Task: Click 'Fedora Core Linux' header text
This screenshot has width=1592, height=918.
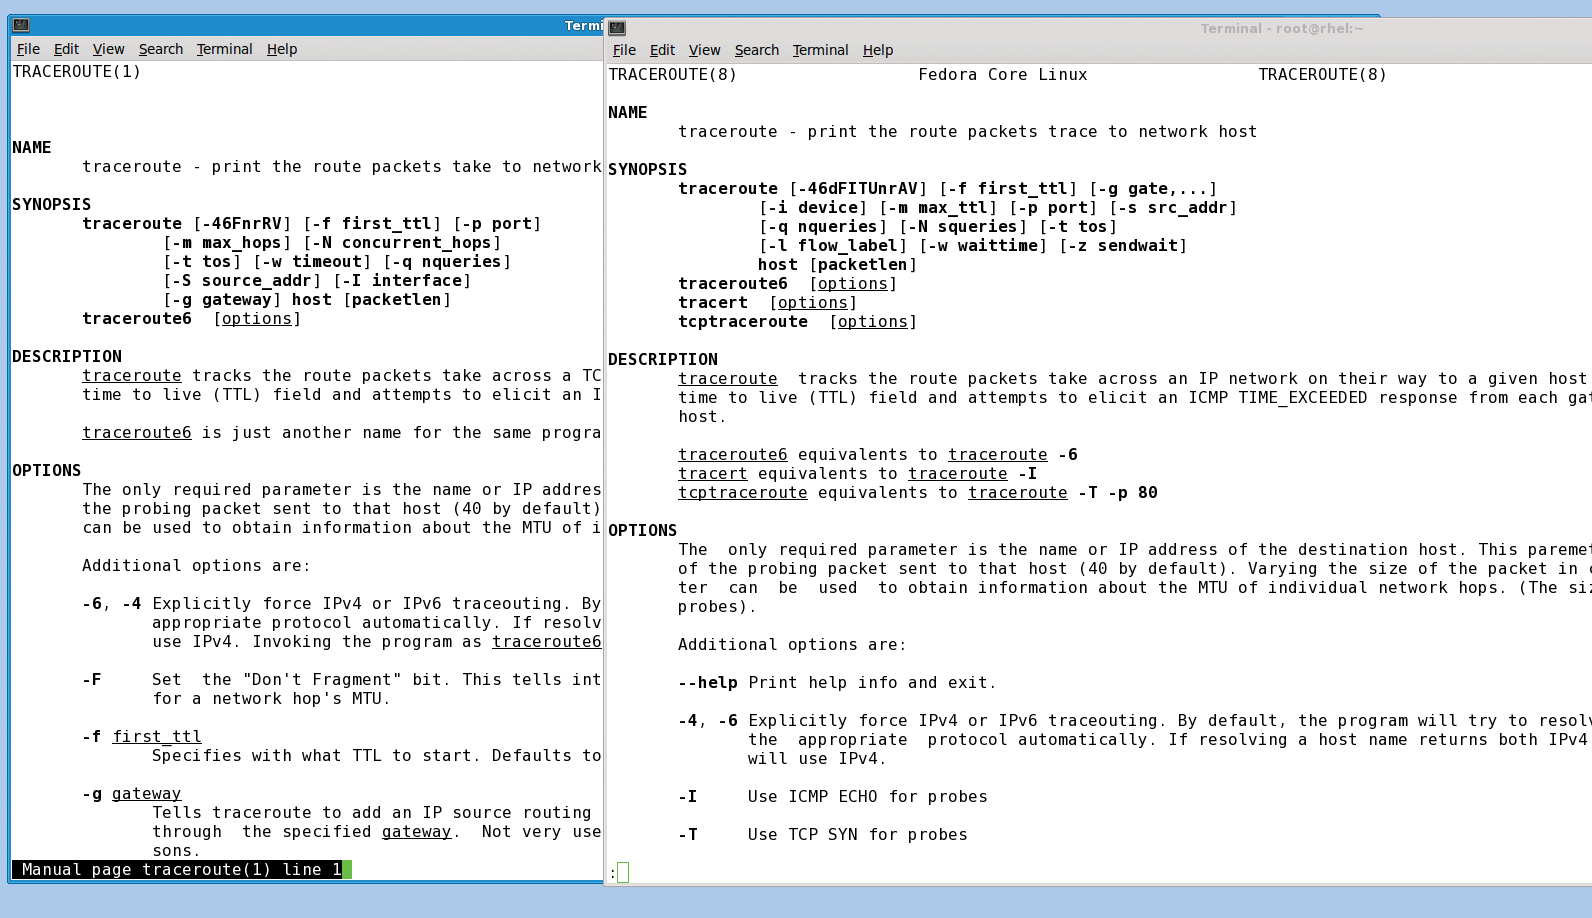Action: 1002,75
